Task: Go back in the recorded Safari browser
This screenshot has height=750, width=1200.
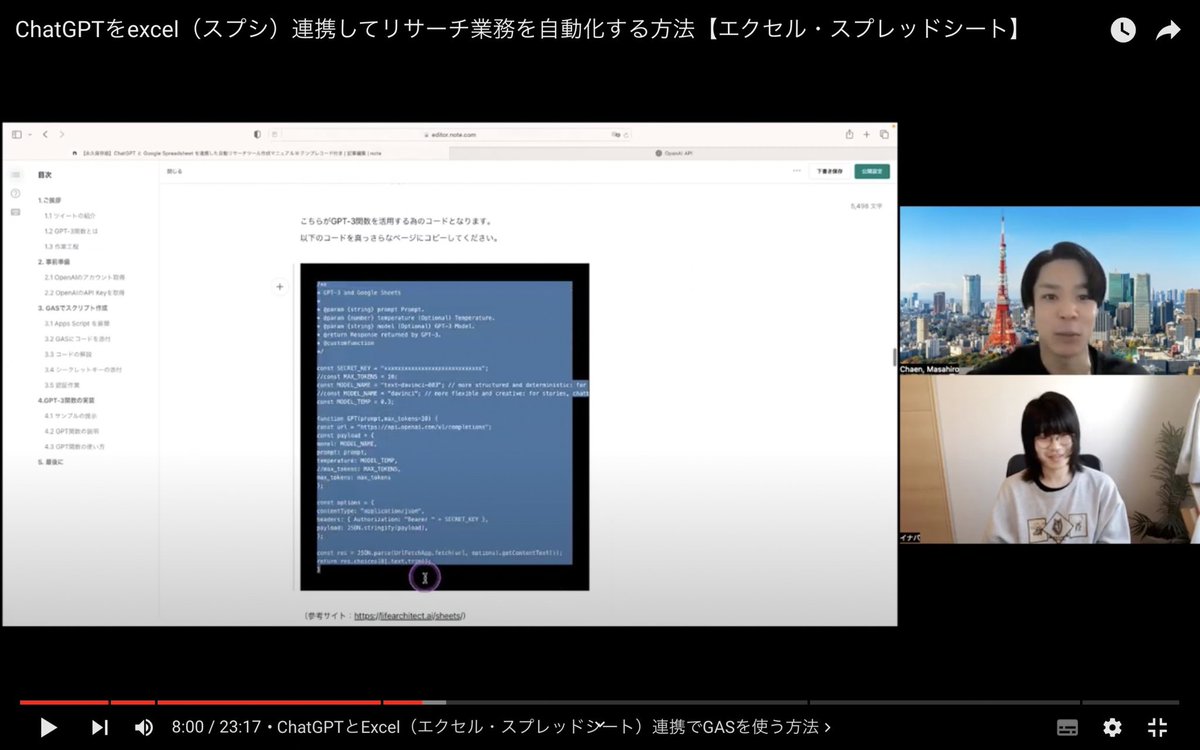Action: pyautogui.click(x=45, y=133)
